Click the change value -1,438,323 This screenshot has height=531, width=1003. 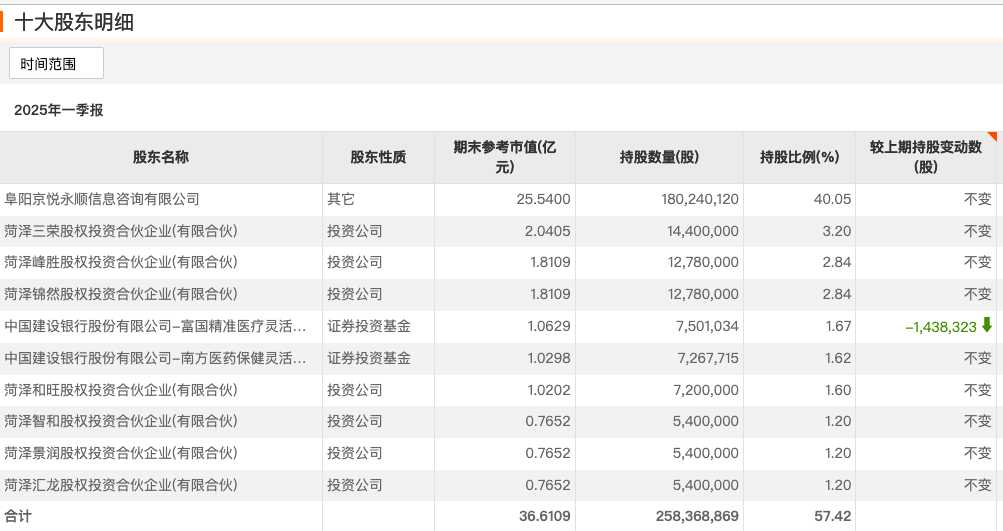941,327
